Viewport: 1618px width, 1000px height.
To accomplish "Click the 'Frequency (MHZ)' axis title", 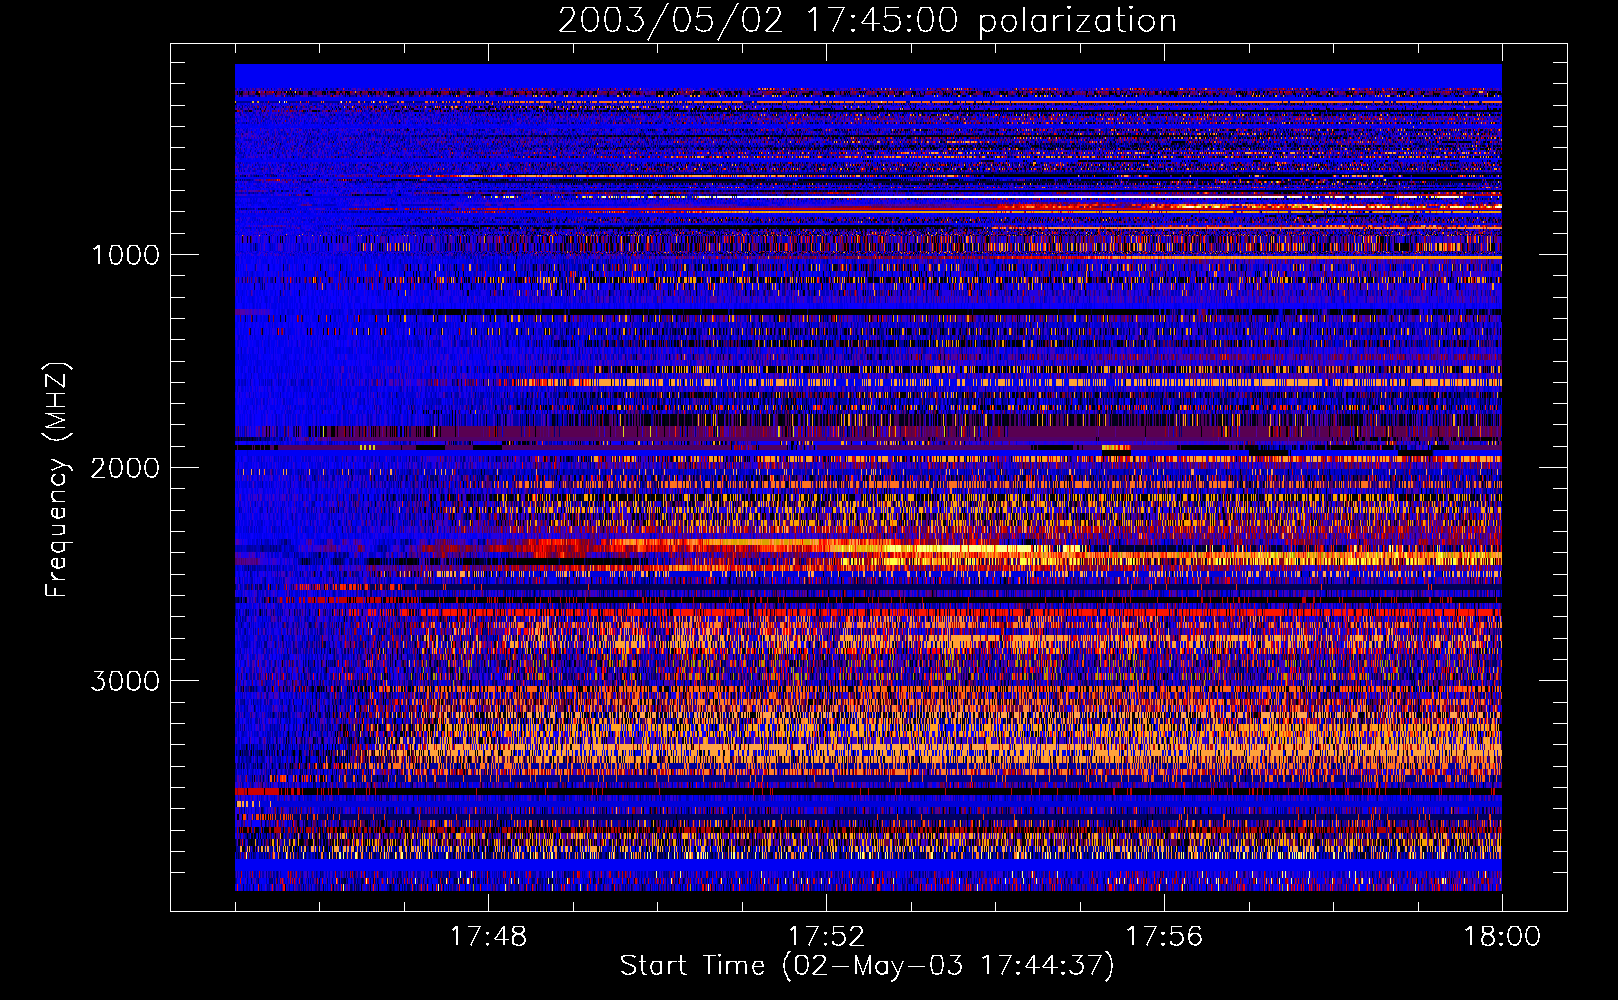I will point(57,480).
